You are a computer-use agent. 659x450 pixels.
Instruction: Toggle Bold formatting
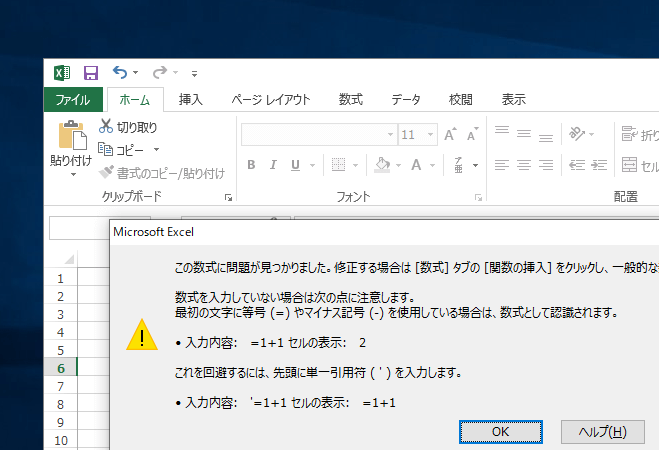tap(252, 165)
